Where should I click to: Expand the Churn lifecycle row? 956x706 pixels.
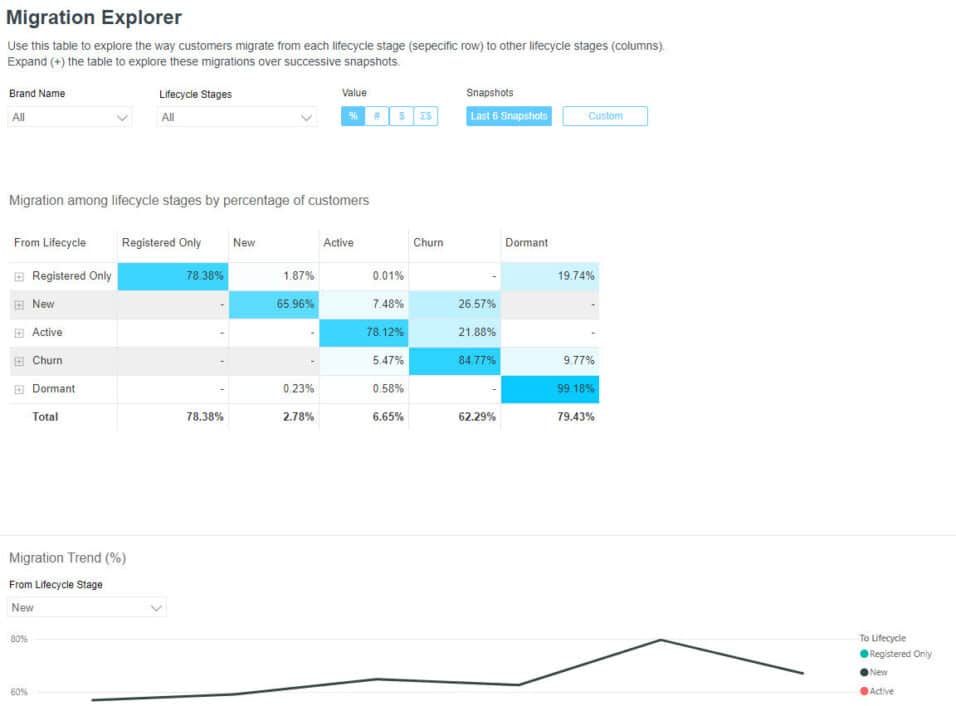18,360
